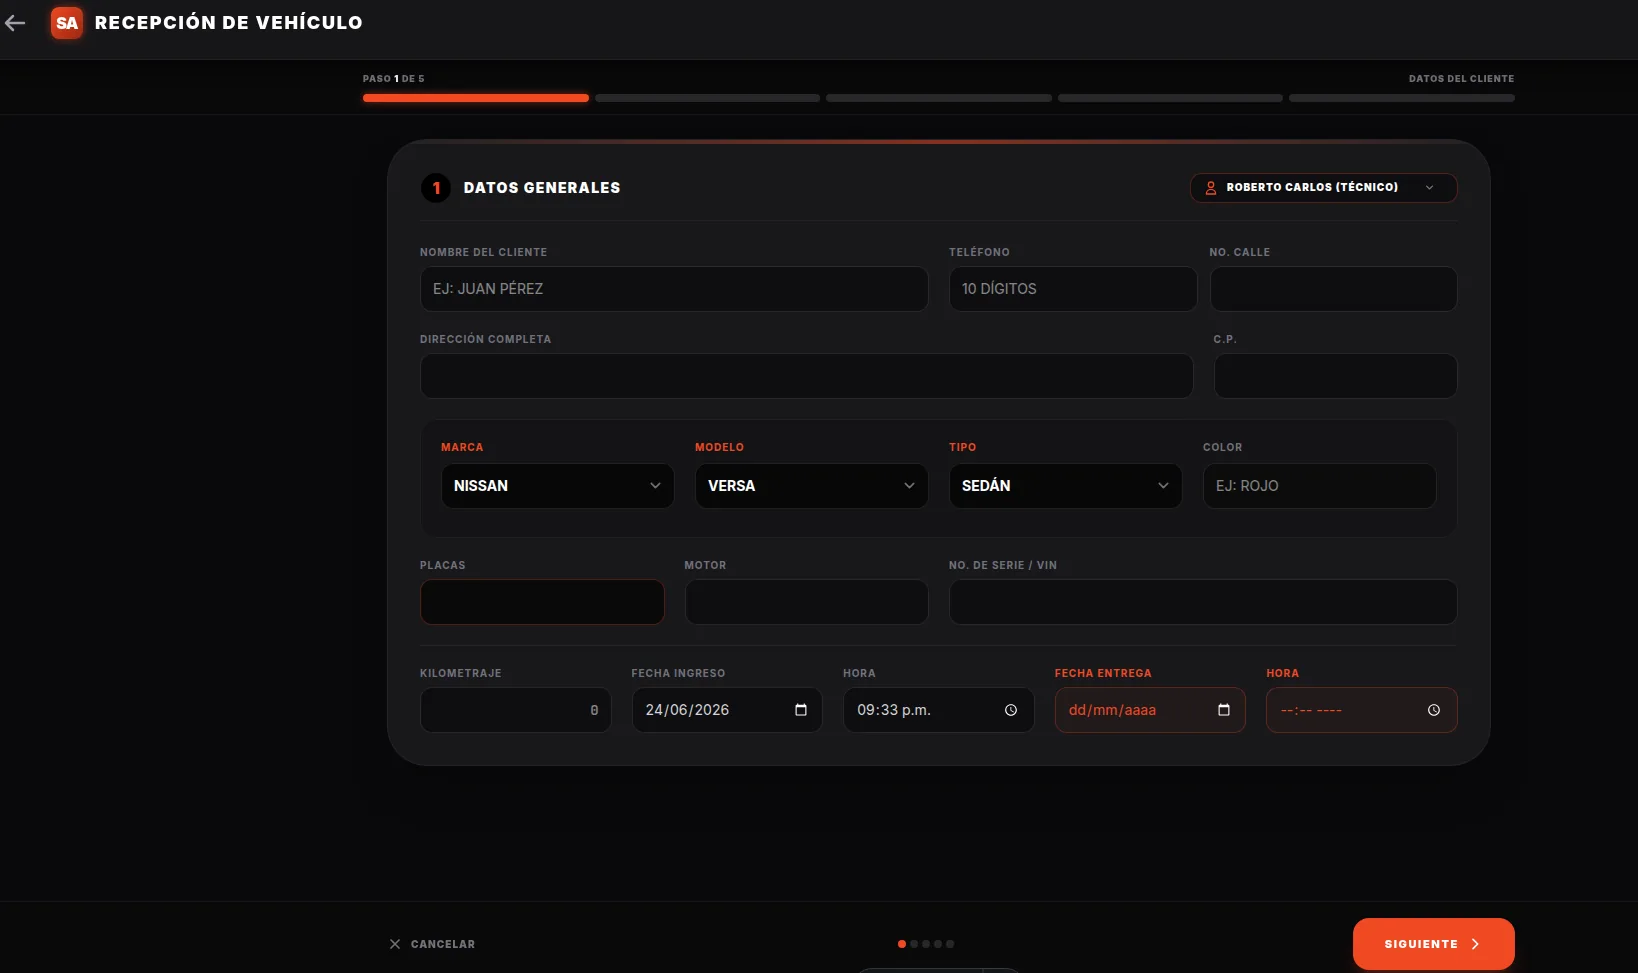Focus the Placas input field
The width and height of the screenshot is (1638, 973).
542,602
